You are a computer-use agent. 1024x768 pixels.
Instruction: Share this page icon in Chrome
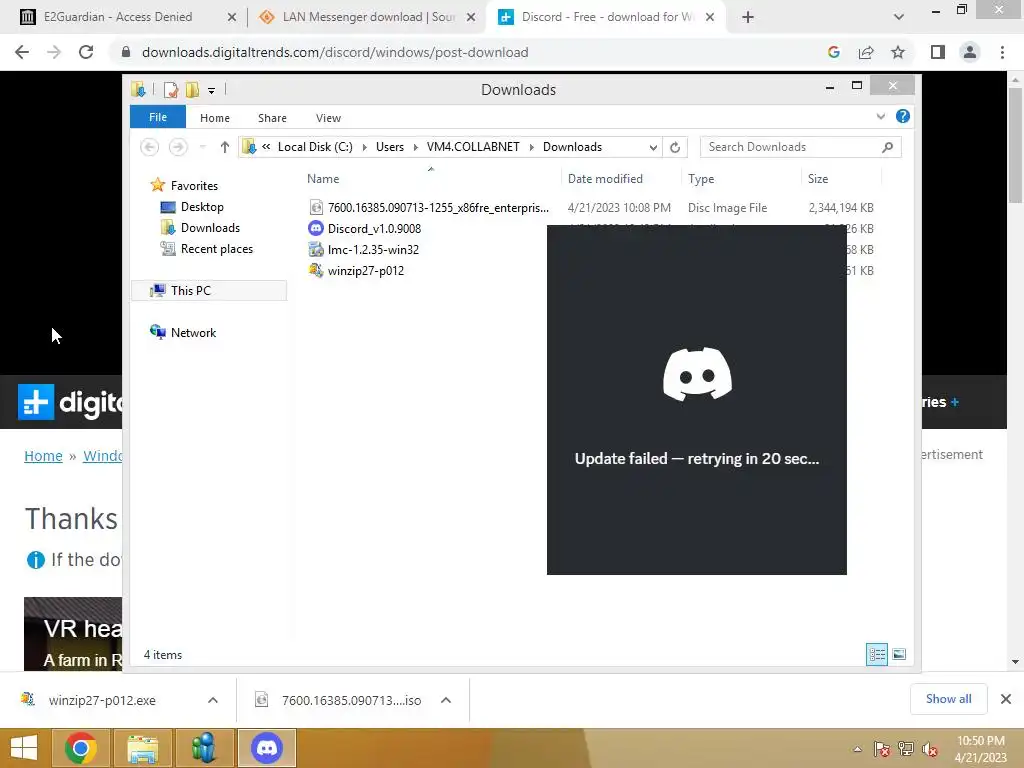(x=866, y=52)
